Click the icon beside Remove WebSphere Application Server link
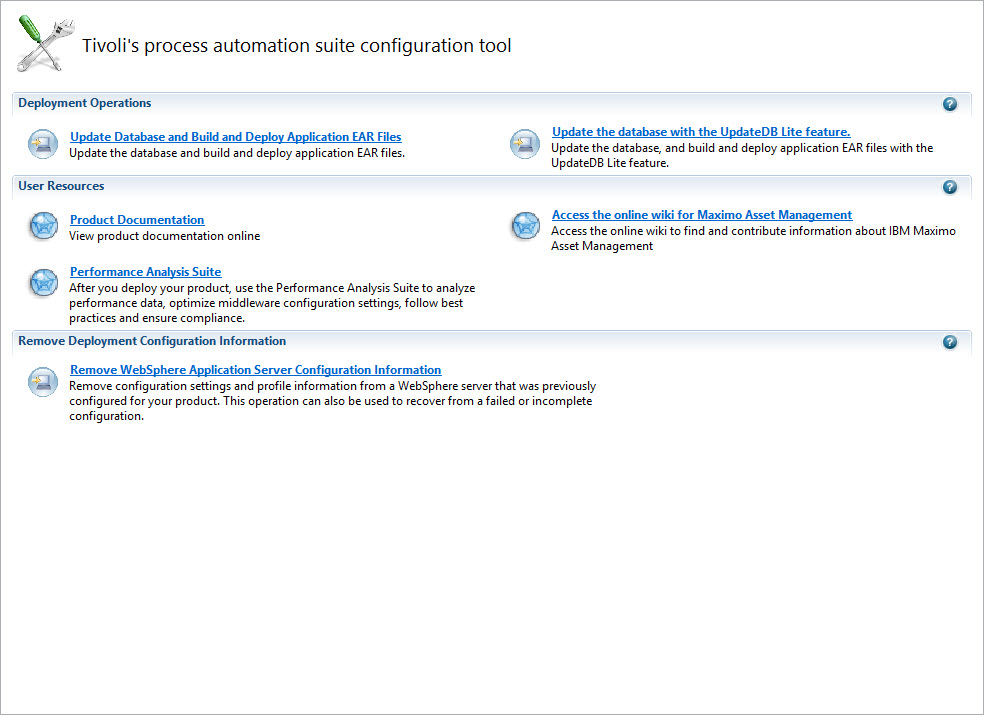This screenshot has width=984, height=715. (x=43, y=382)
